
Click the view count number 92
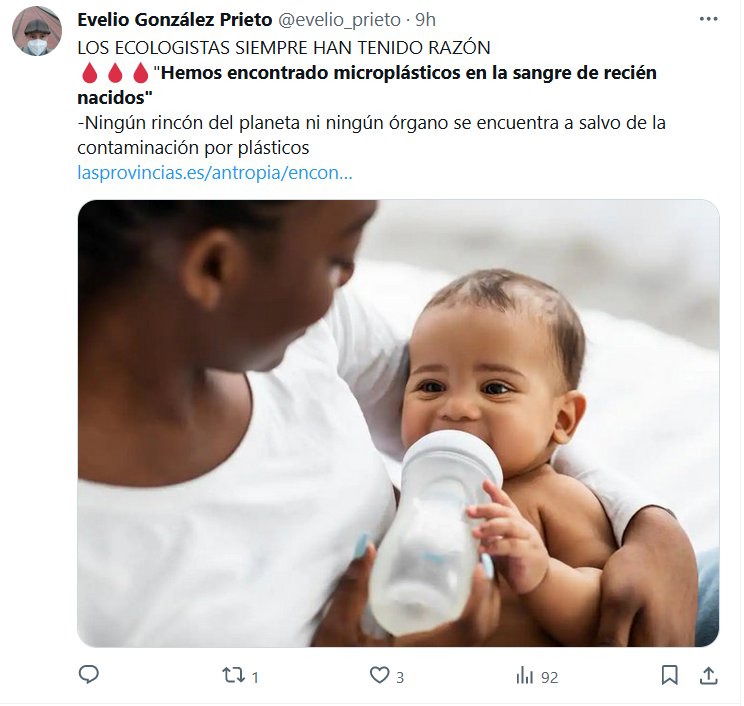(x=549, y=677)
